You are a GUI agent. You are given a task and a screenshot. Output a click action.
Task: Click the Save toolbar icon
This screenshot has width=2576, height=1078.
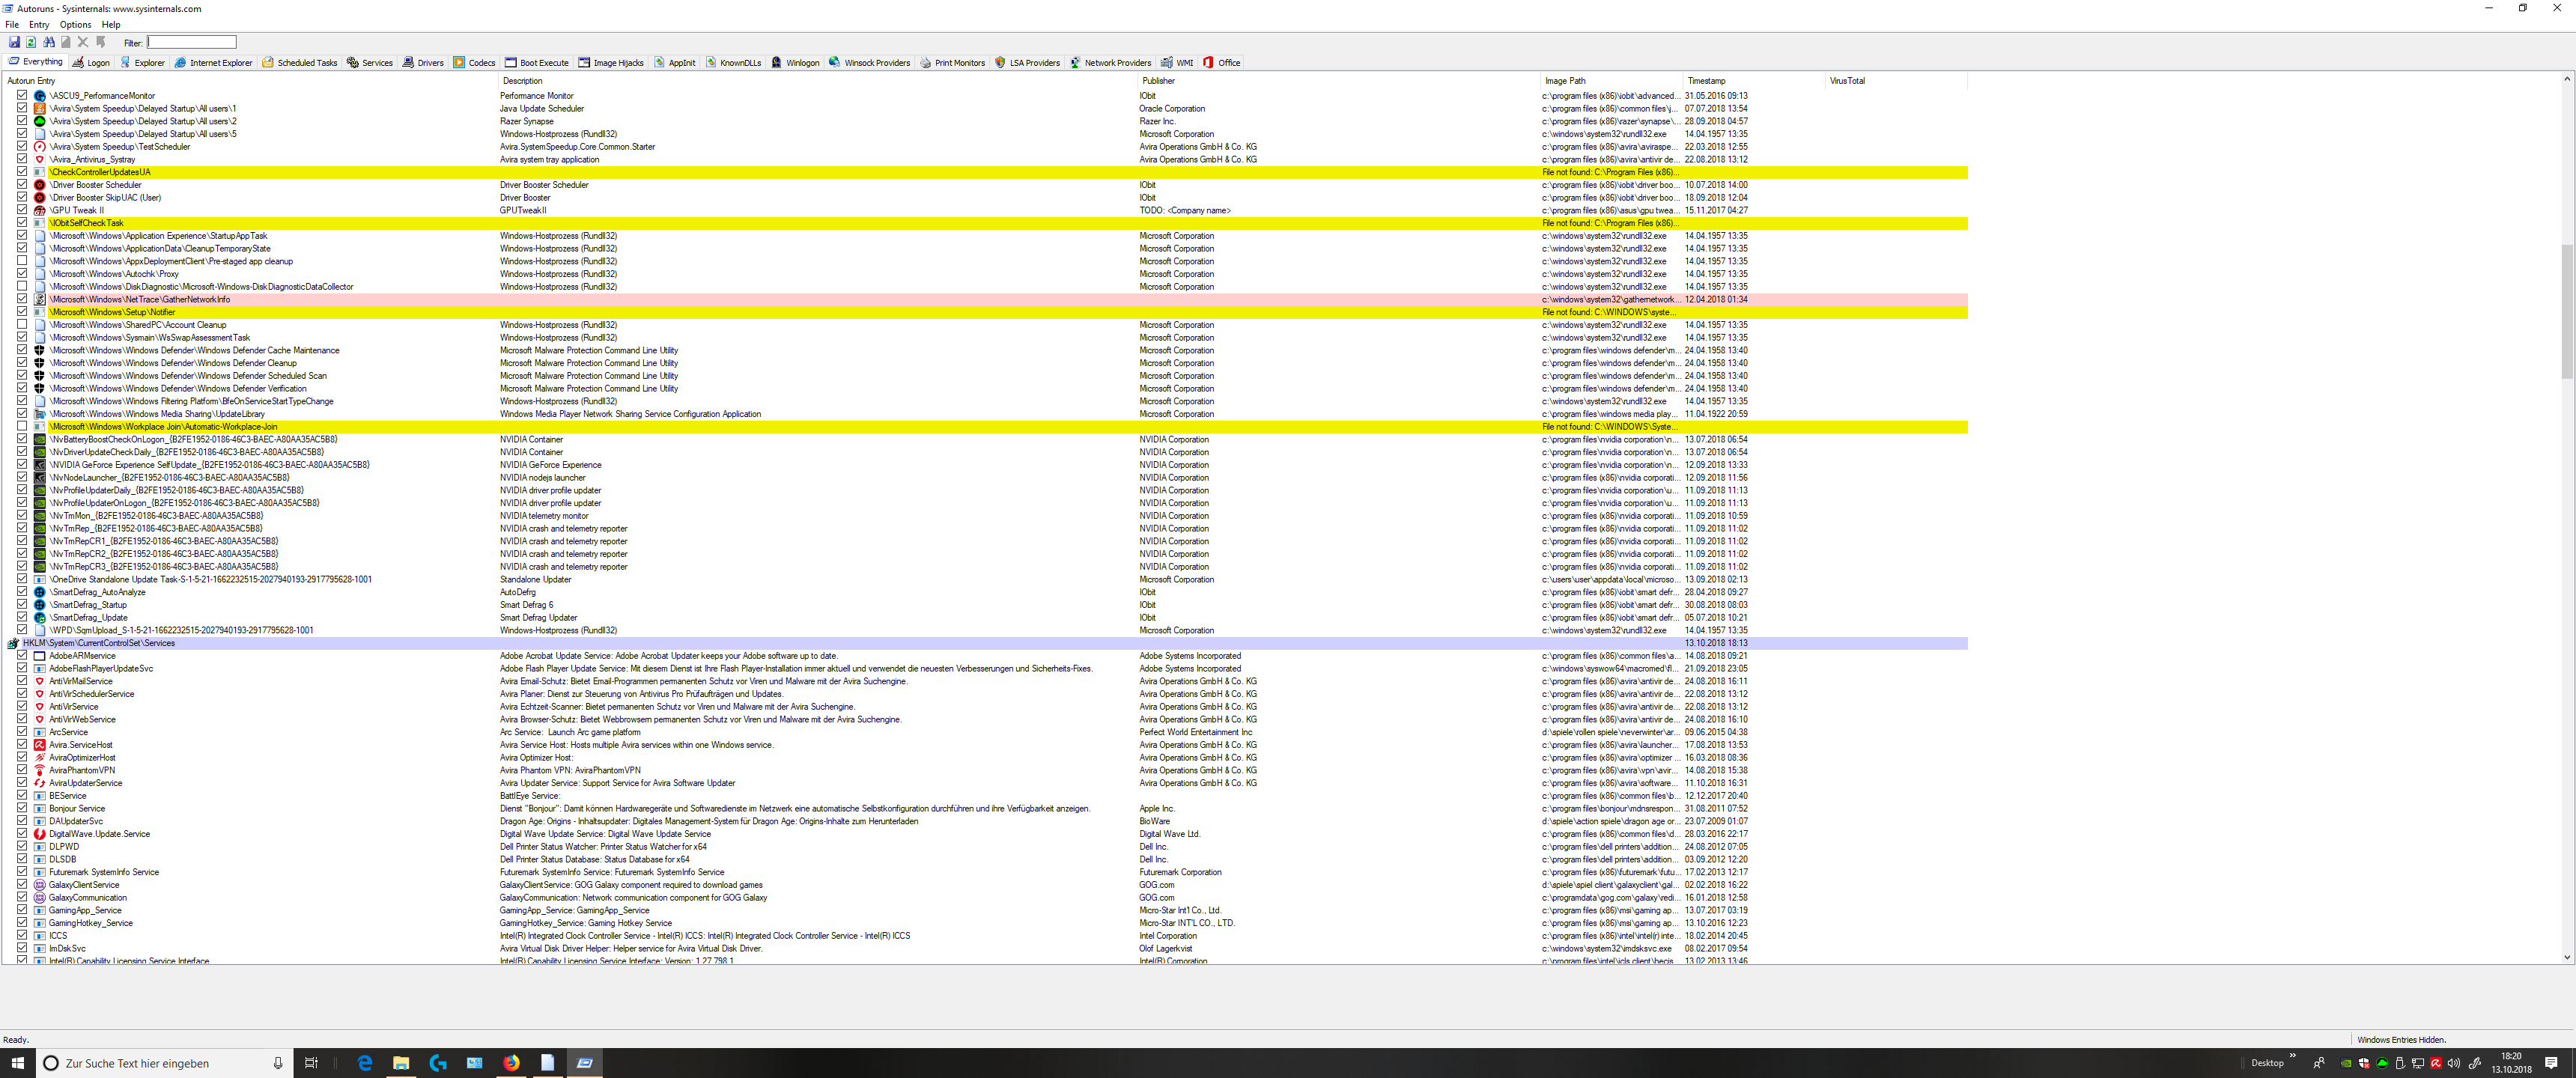tap(14, 42)
